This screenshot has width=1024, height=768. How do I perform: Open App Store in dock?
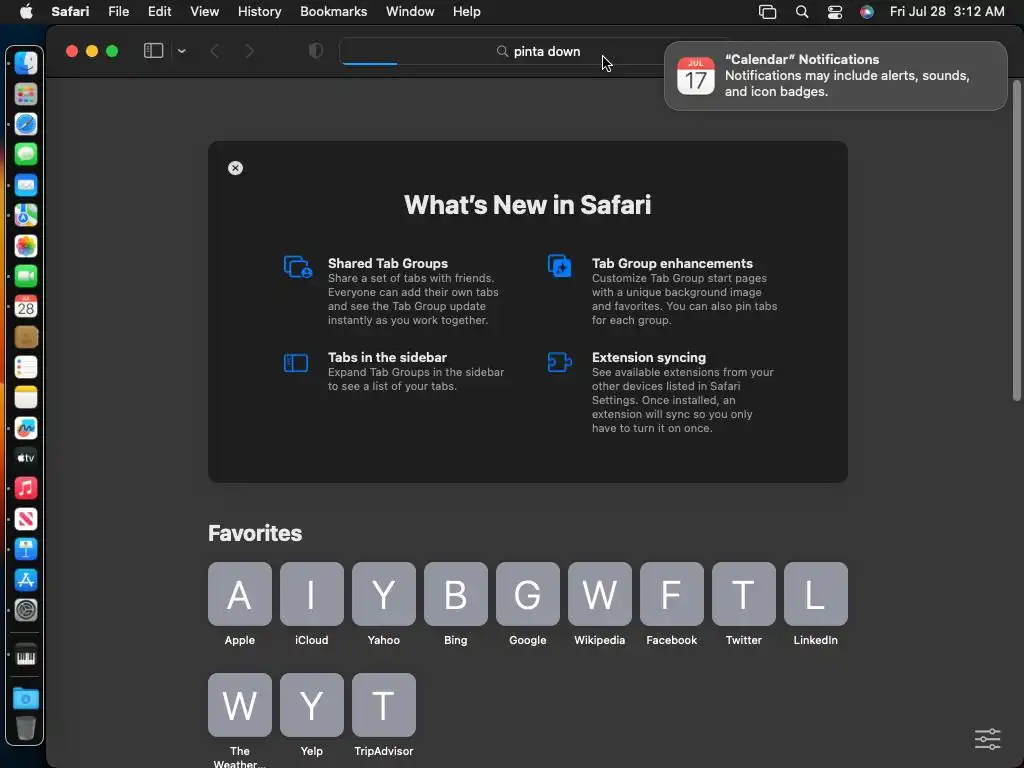(25, 579)
